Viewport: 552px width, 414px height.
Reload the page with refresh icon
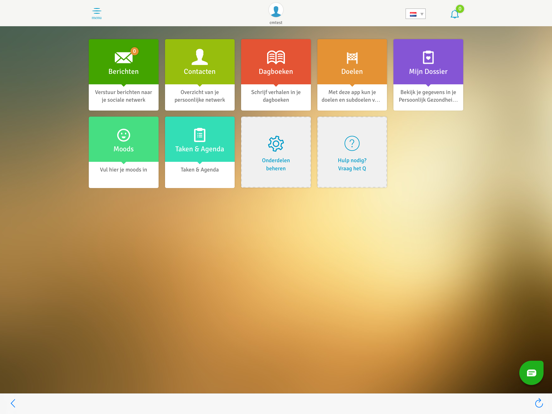click(x=539, y=403)
